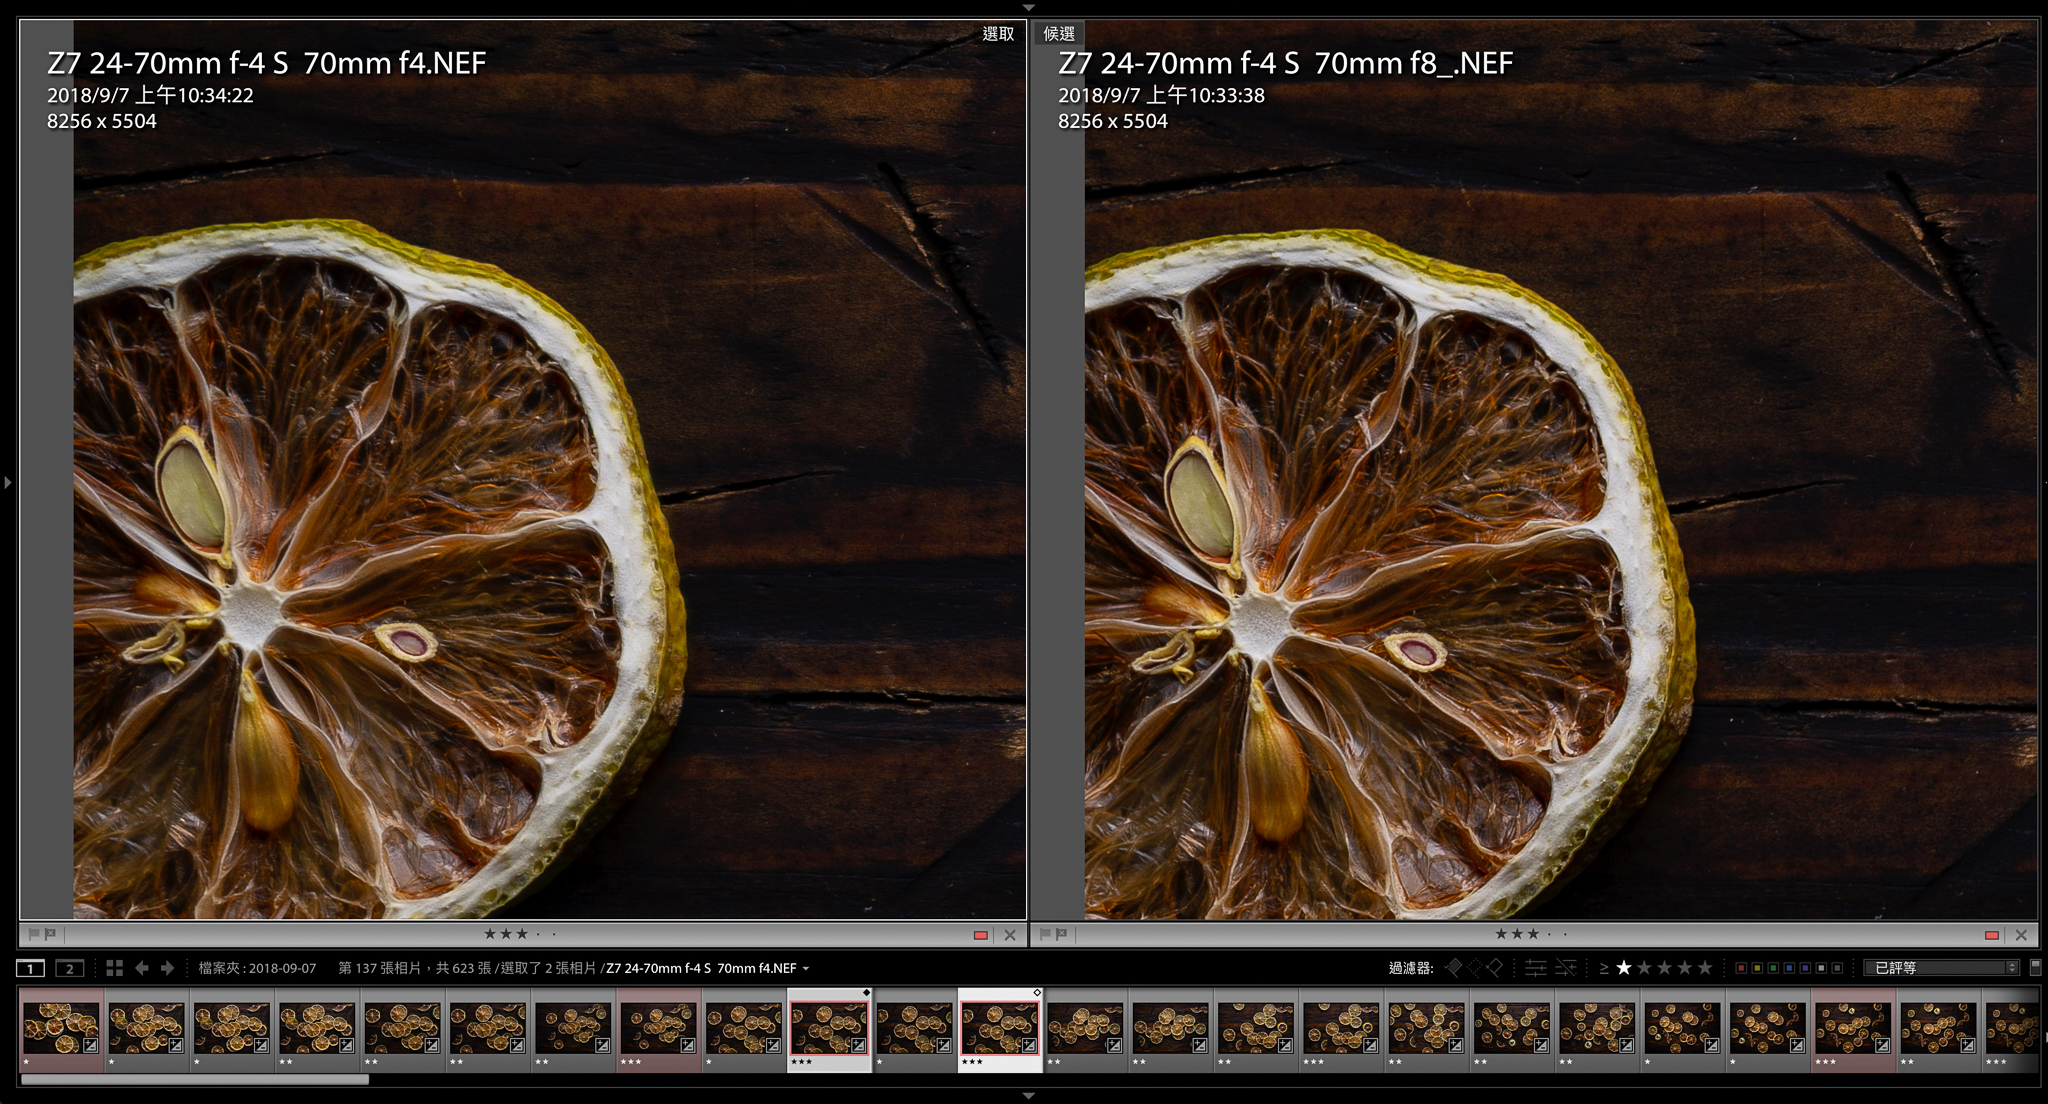
Task: Mark the right f8 photo as rejected
Action: 1061,934
